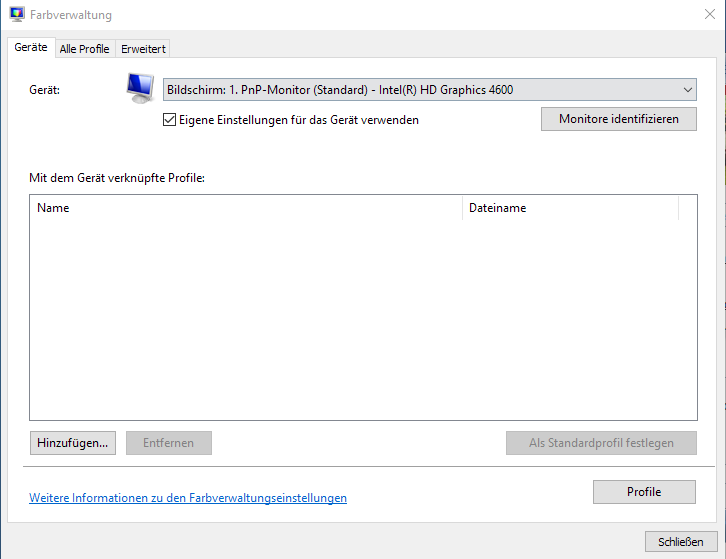The image size is (726, 559).
Task: Open Weitere Informationen zu Farbverwaltungseinstellungen link
Action: pyautogui.click(x=188, y=497)
